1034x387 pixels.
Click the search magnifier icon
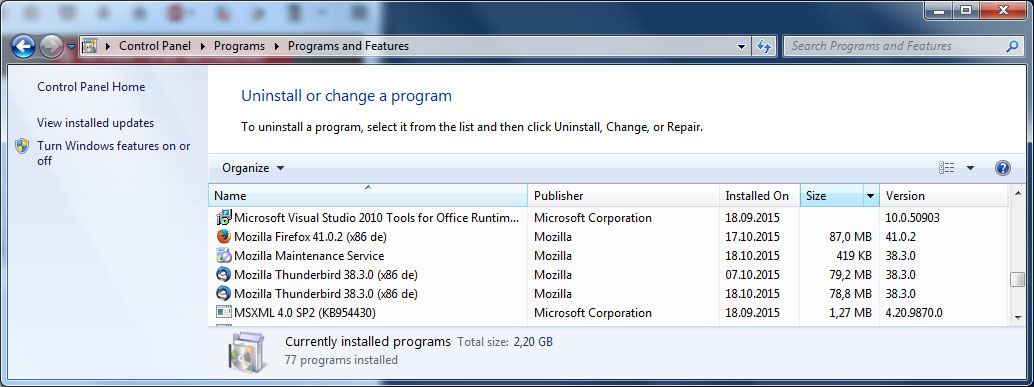[1012, 46]
